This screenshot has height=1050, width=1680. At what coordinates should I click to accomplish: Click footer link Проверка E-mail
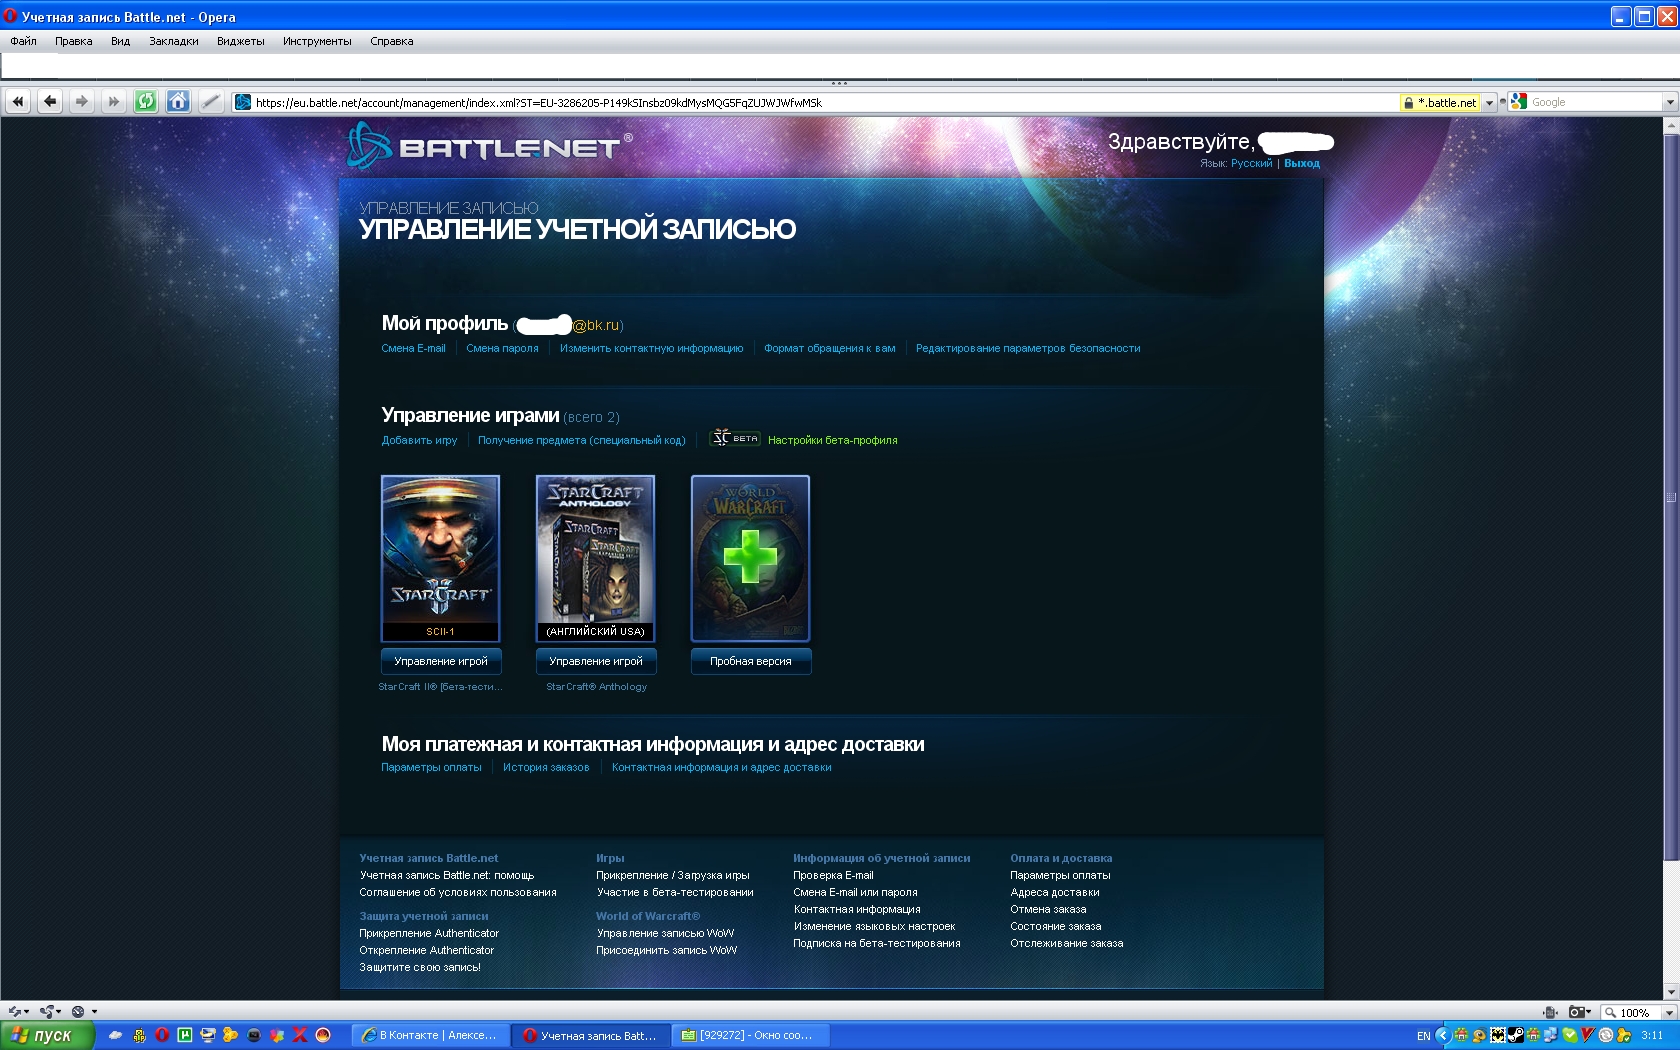pos(833,875)
